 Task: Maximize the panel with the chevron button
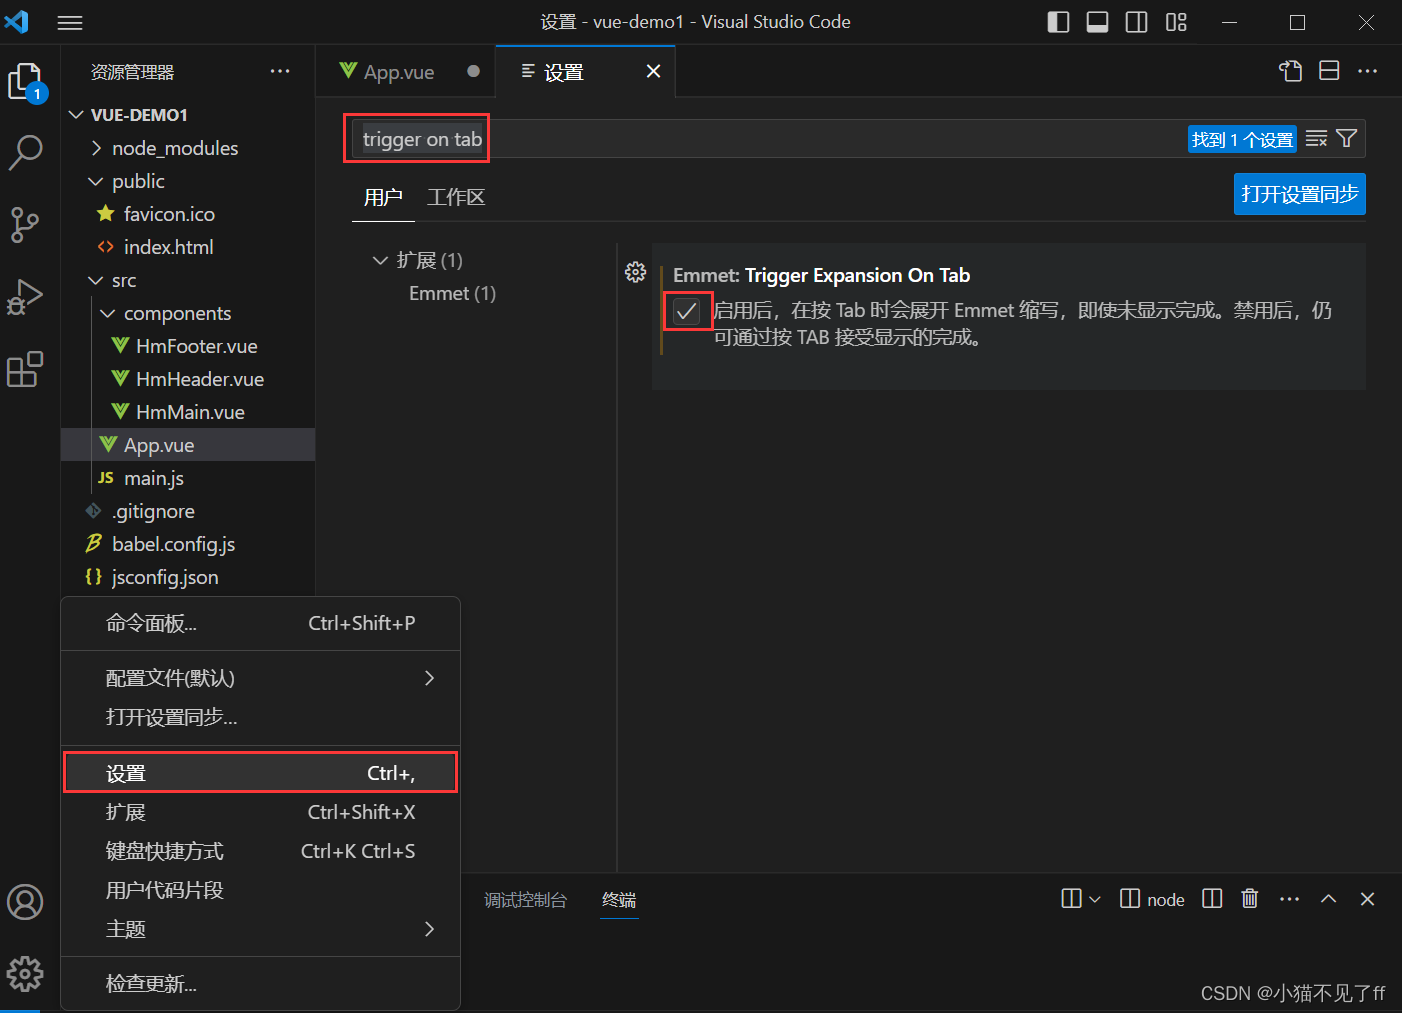(1328, 898)
